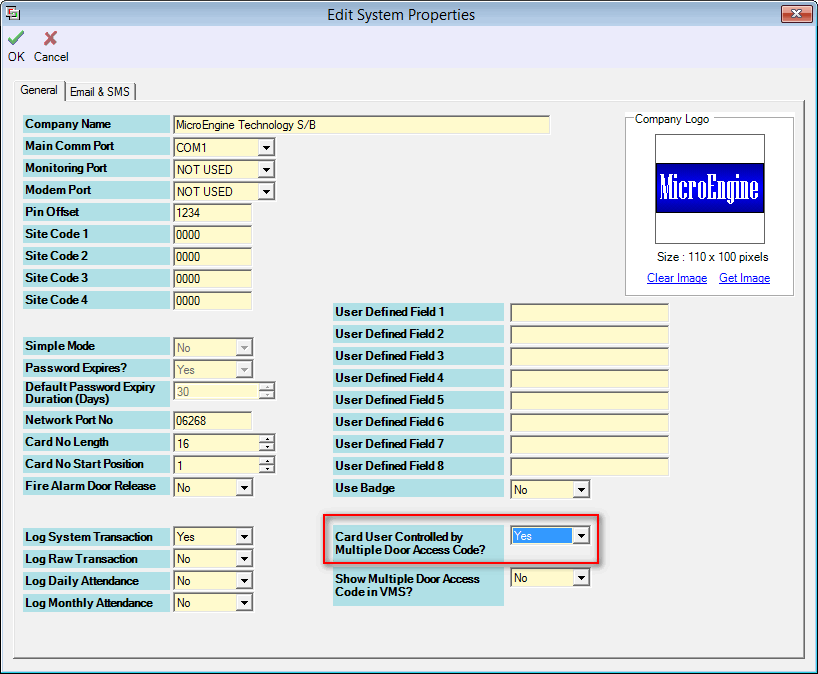Click the Clear Image link
Image resolution: width=818 pixels, height=674 pixels.
(x=677, y=278)
